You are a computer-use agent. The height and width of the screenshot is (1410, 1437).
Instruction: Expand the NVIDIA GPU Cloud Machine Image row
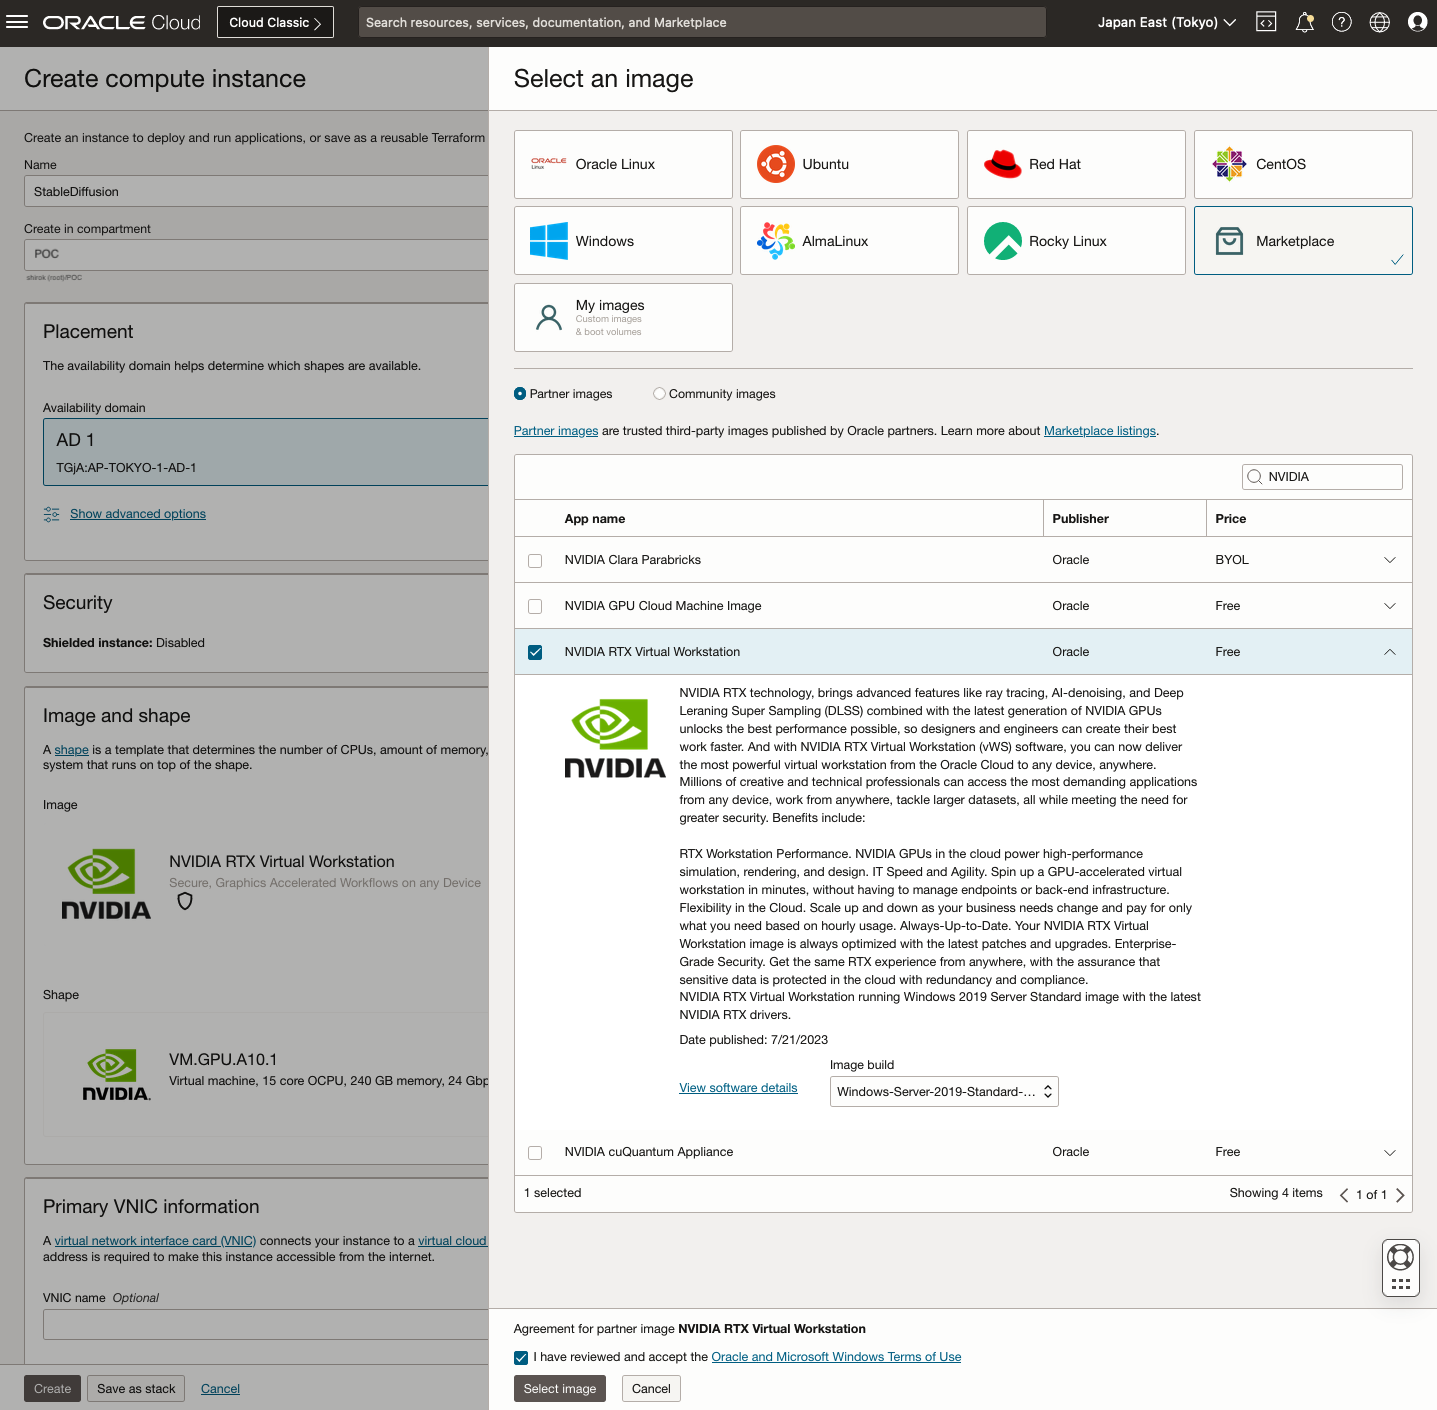click(x=1389, y=606)
